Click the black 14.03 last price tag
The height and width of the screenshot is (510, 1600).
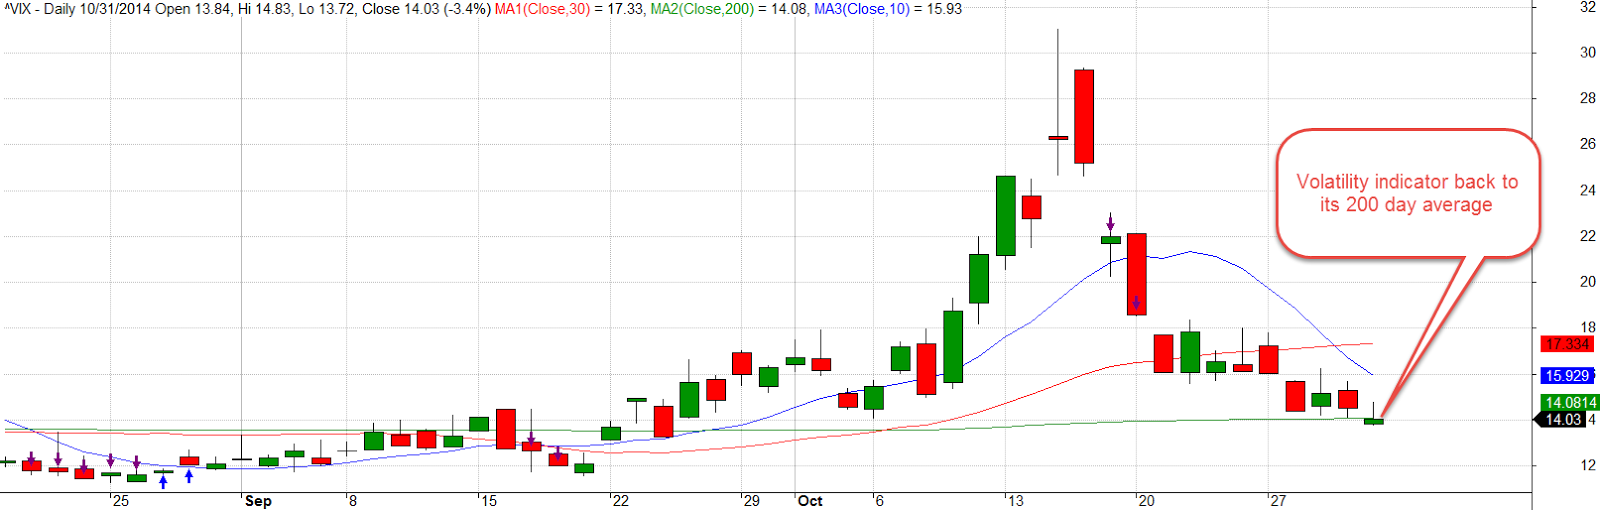(x=1562, y=420)
